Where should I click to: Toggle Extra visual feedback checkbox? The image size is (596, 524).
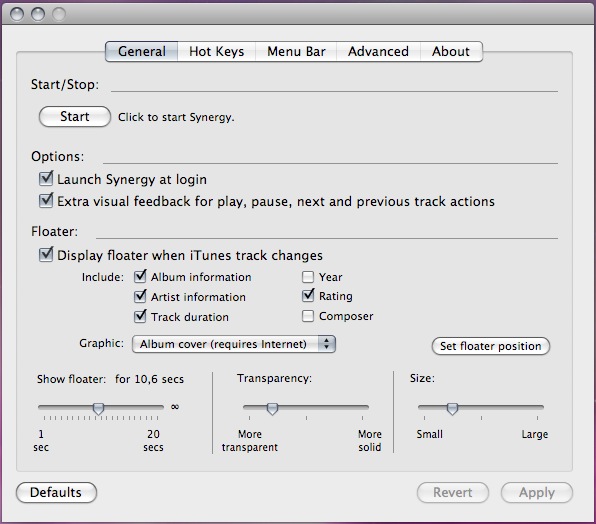[46, 200]
